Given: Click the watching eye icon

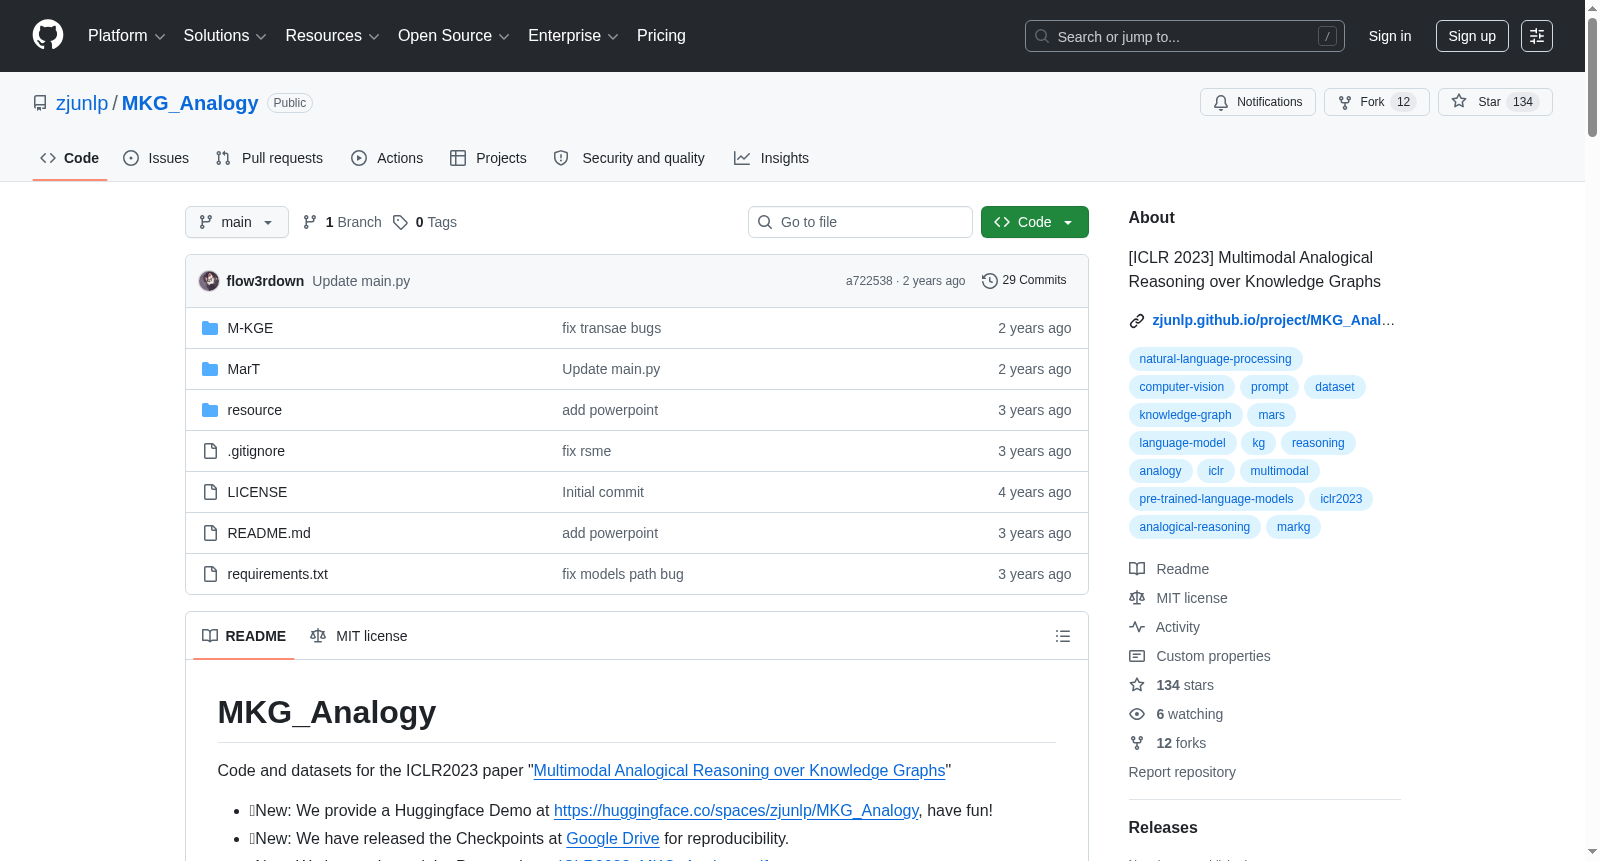Looking at the screenshot, I should 1137,714.
